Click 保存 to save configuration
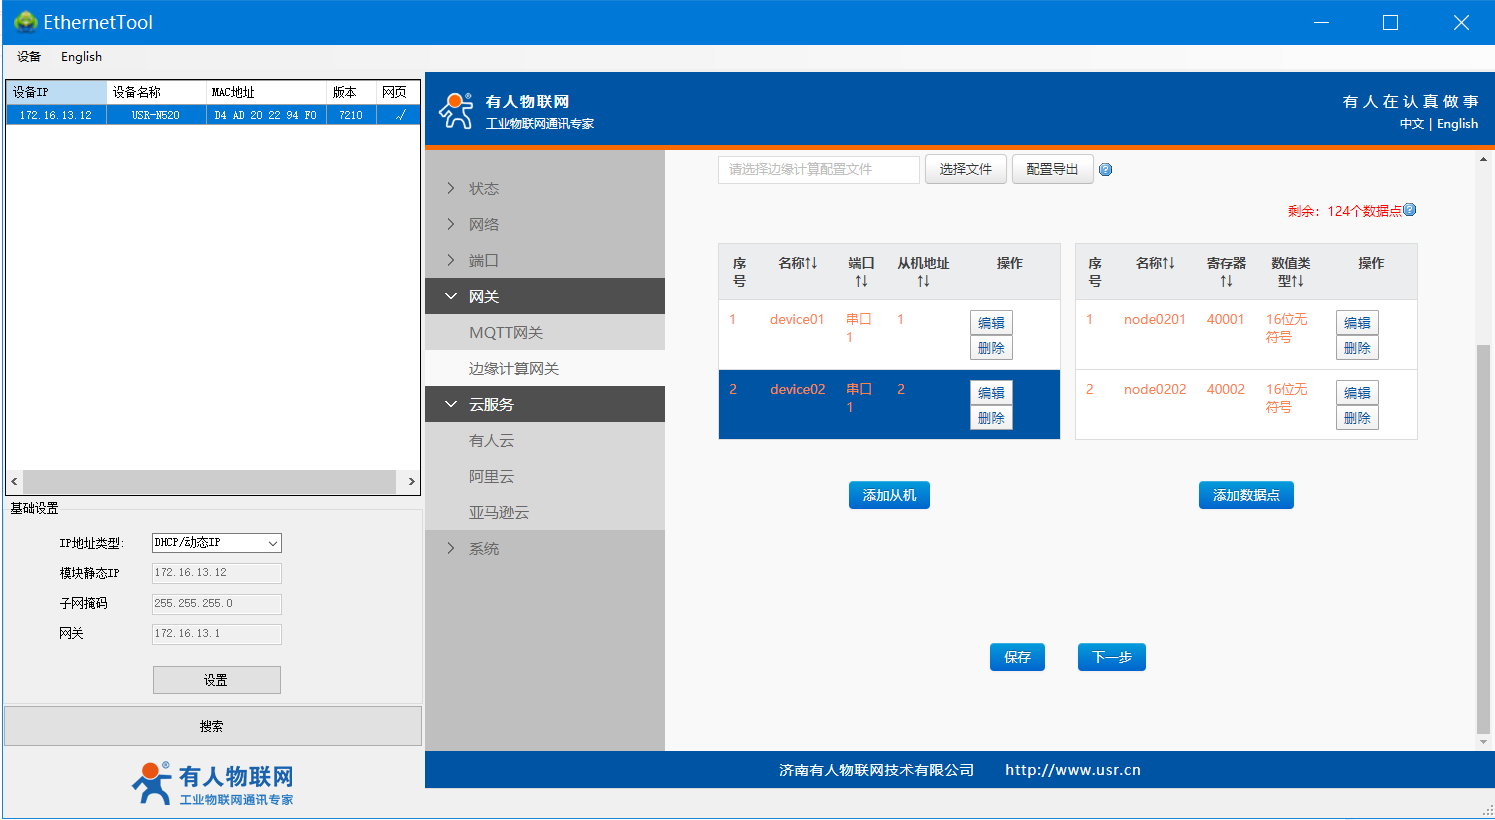This screenshot has height=820, width=1495. (1017, 657)
